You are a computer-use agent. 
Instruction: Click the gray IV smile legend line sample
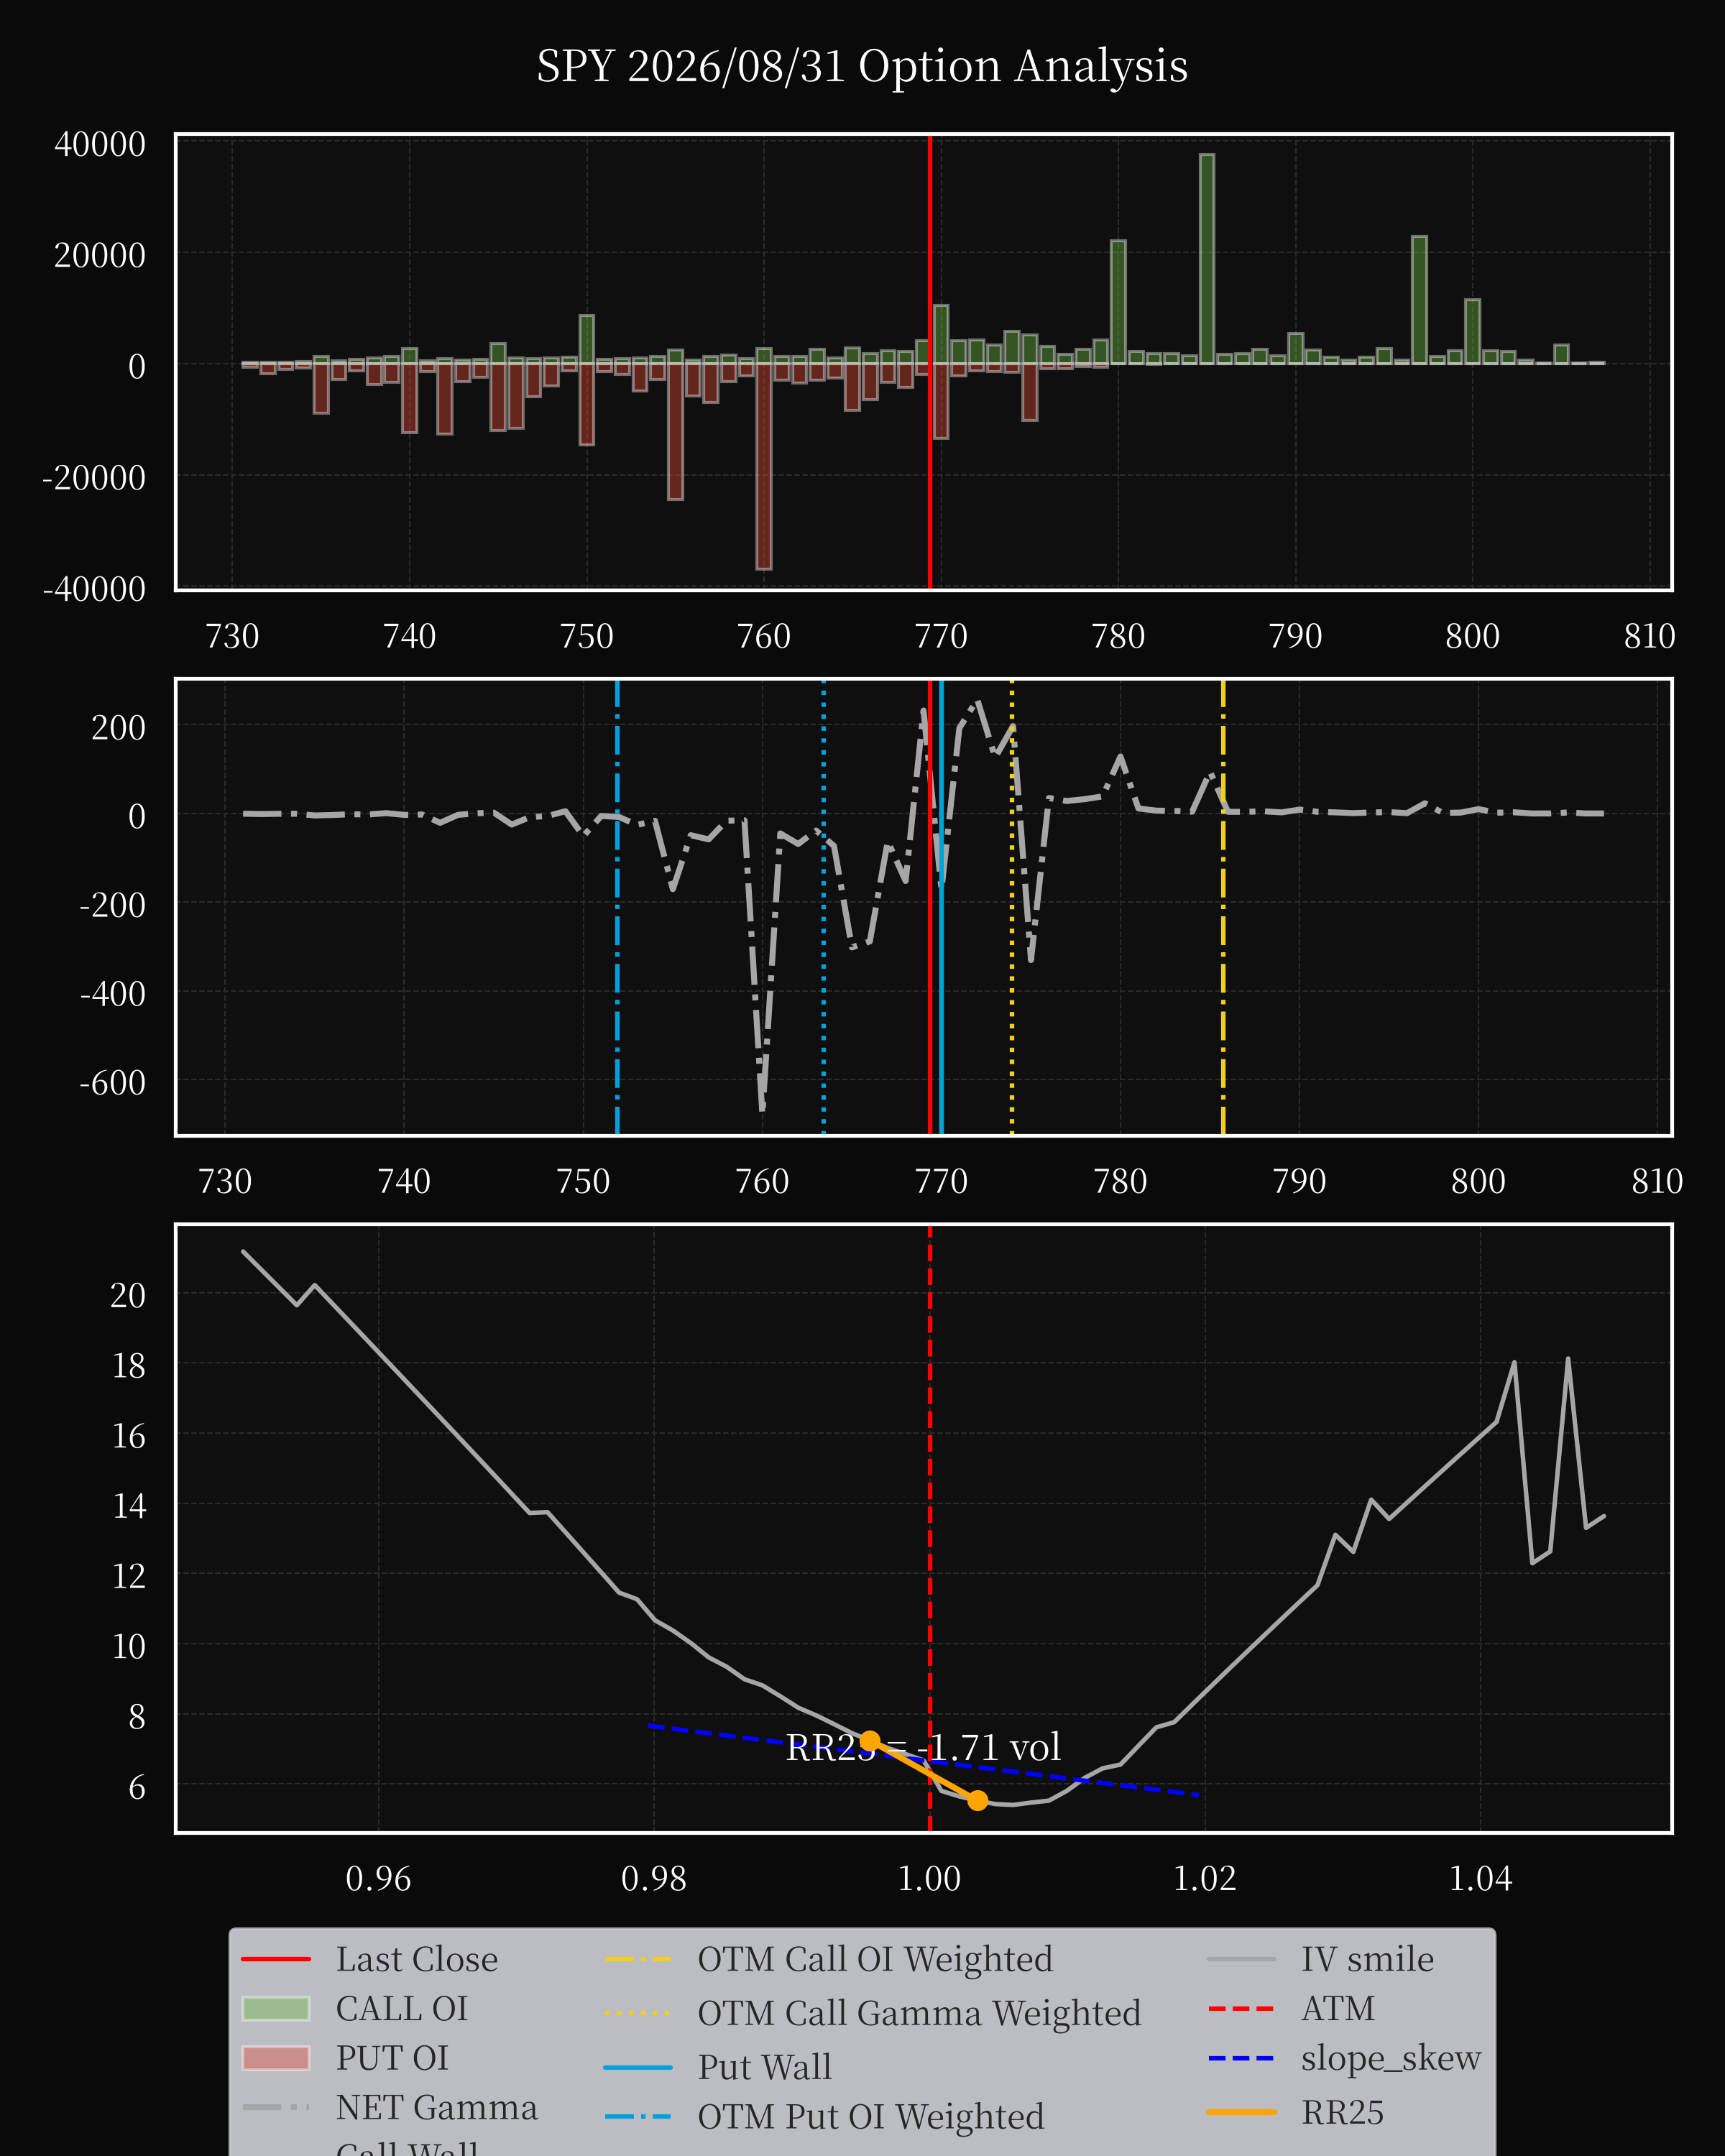point(1242,1959)
